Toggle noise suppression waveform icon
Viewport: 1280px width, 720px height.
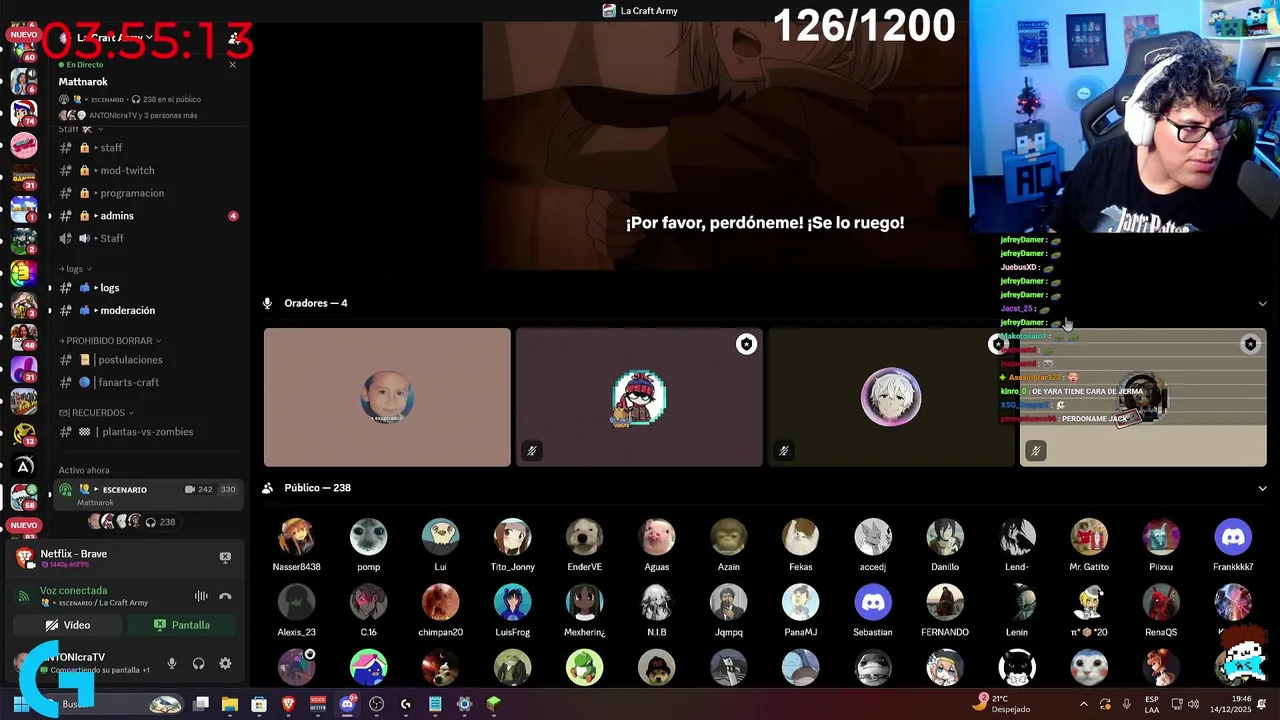(x=201, y=596)
